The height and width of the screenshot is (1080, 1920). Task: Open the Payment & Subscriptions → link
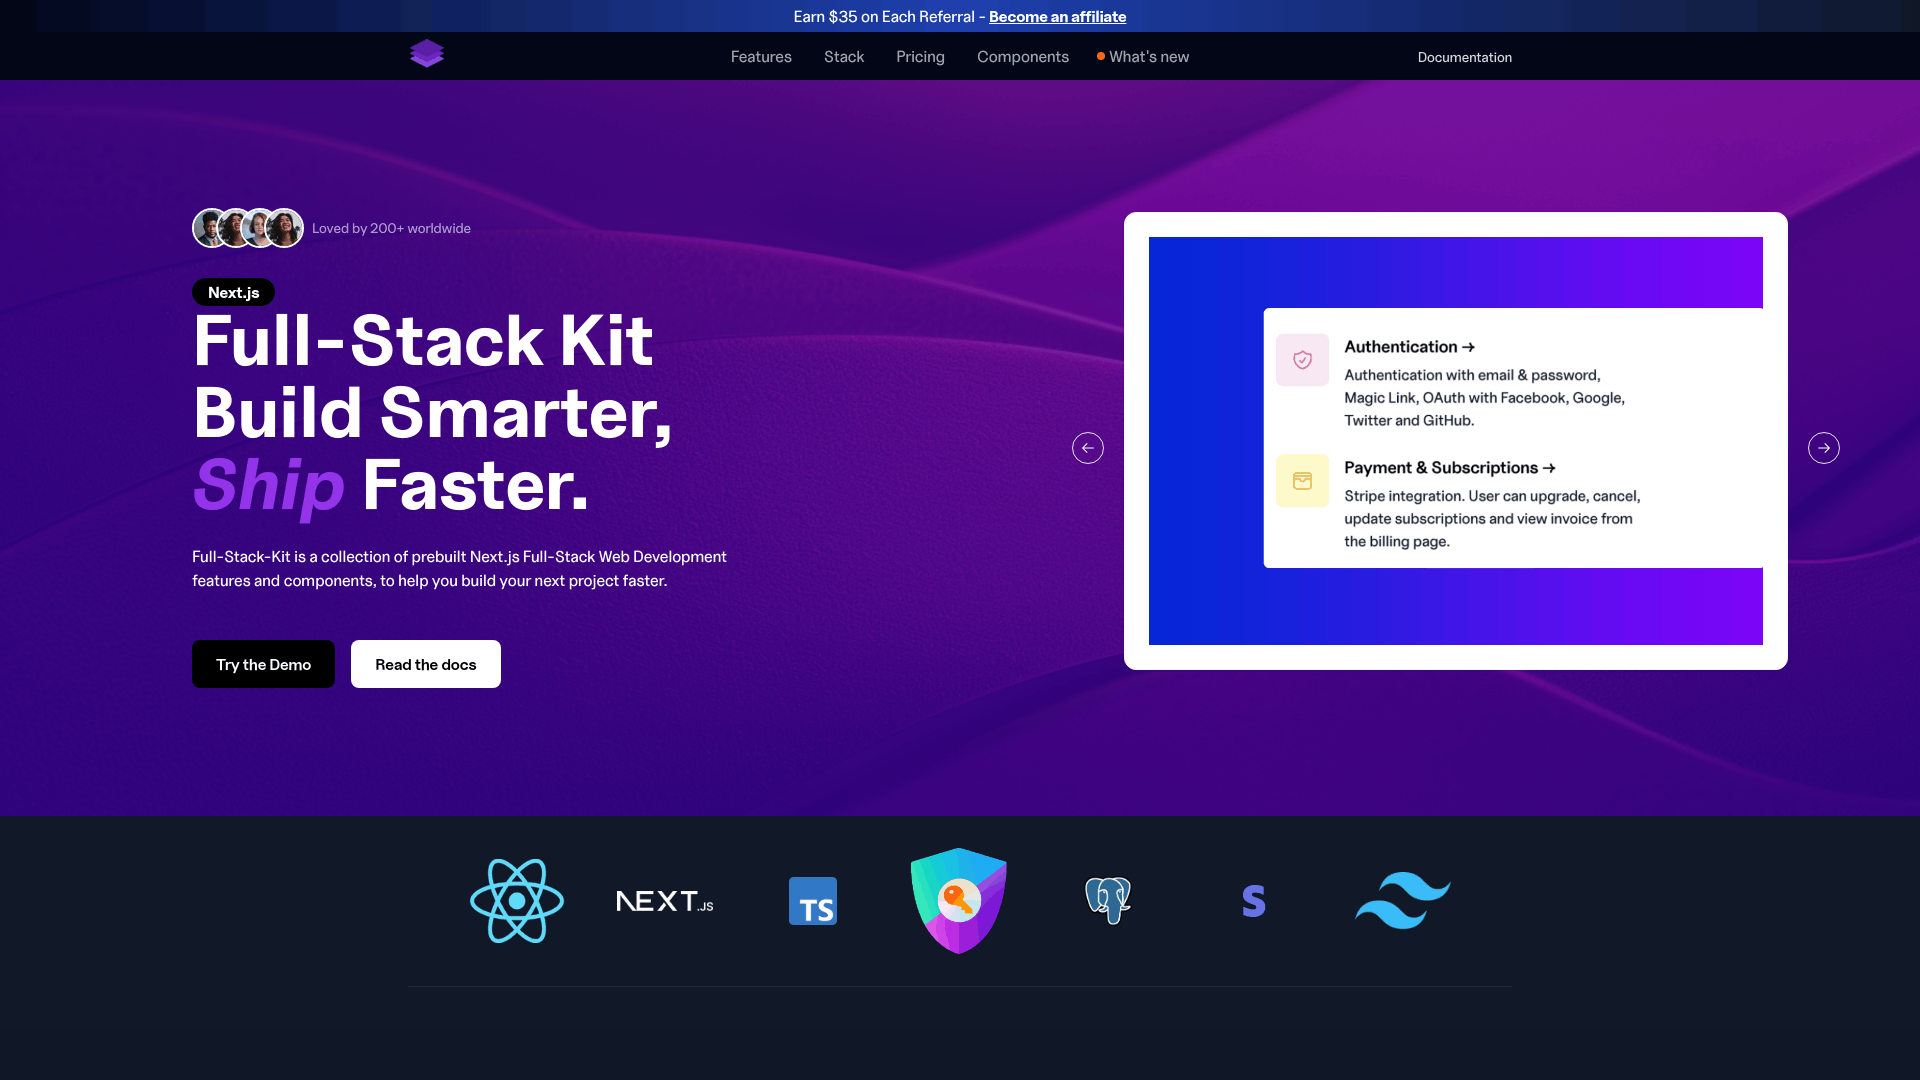coord(1450,468)
